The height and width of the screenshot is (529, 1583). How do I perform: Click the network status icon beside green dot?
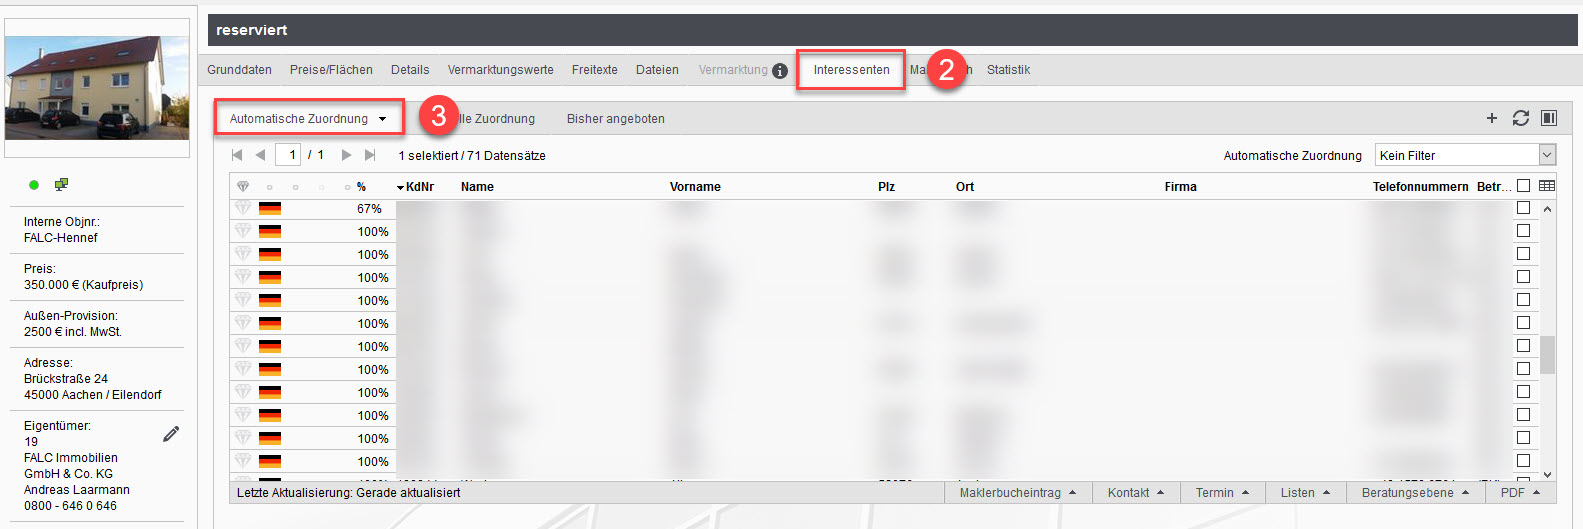click(x=61, y=184)
